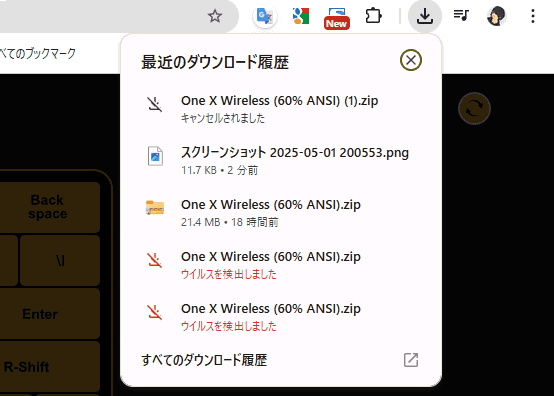Click the キャンセルされました status text
This screenshot has width=554, height=396.
(223, 118)
